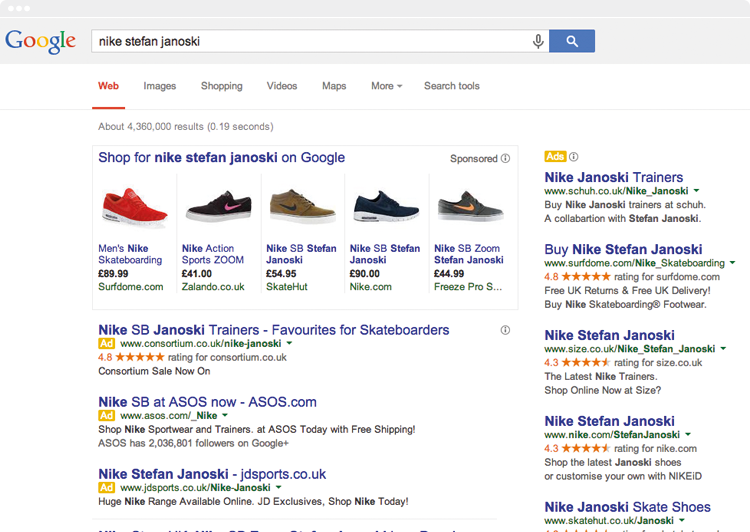
Task: Open the red Nike shoe product image
Action: click(x=135, y=207)
